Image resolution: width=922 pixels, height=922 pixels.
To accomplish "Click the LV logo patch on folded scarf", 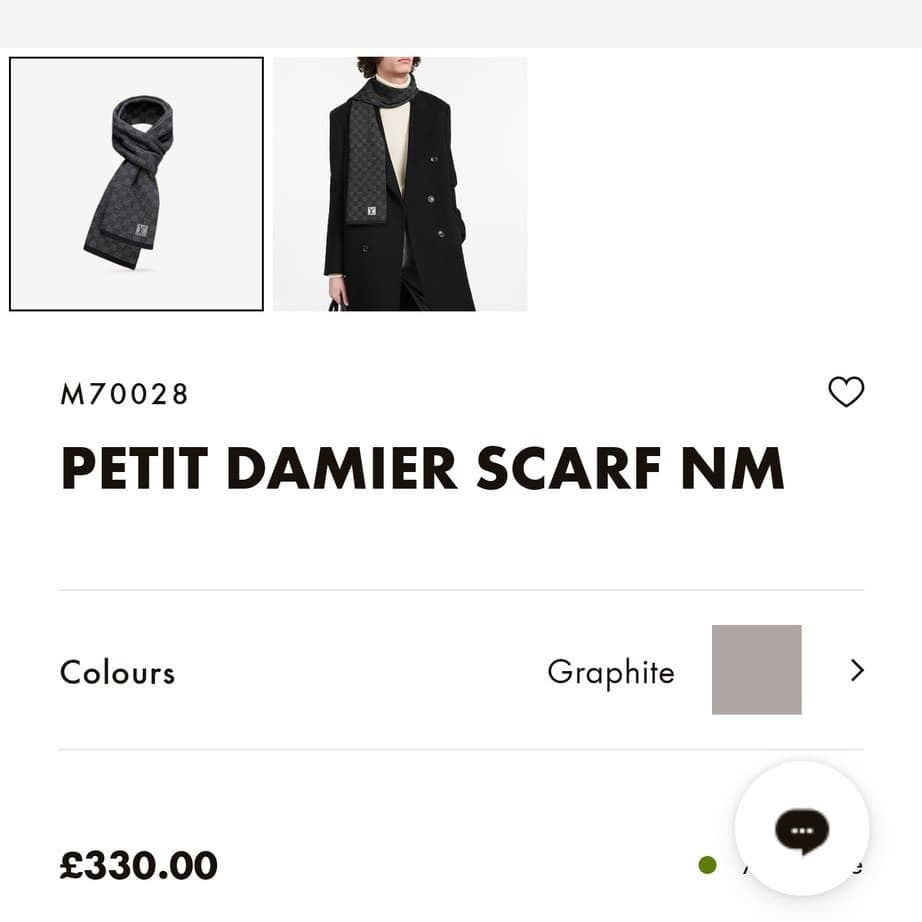I will 141,230.
